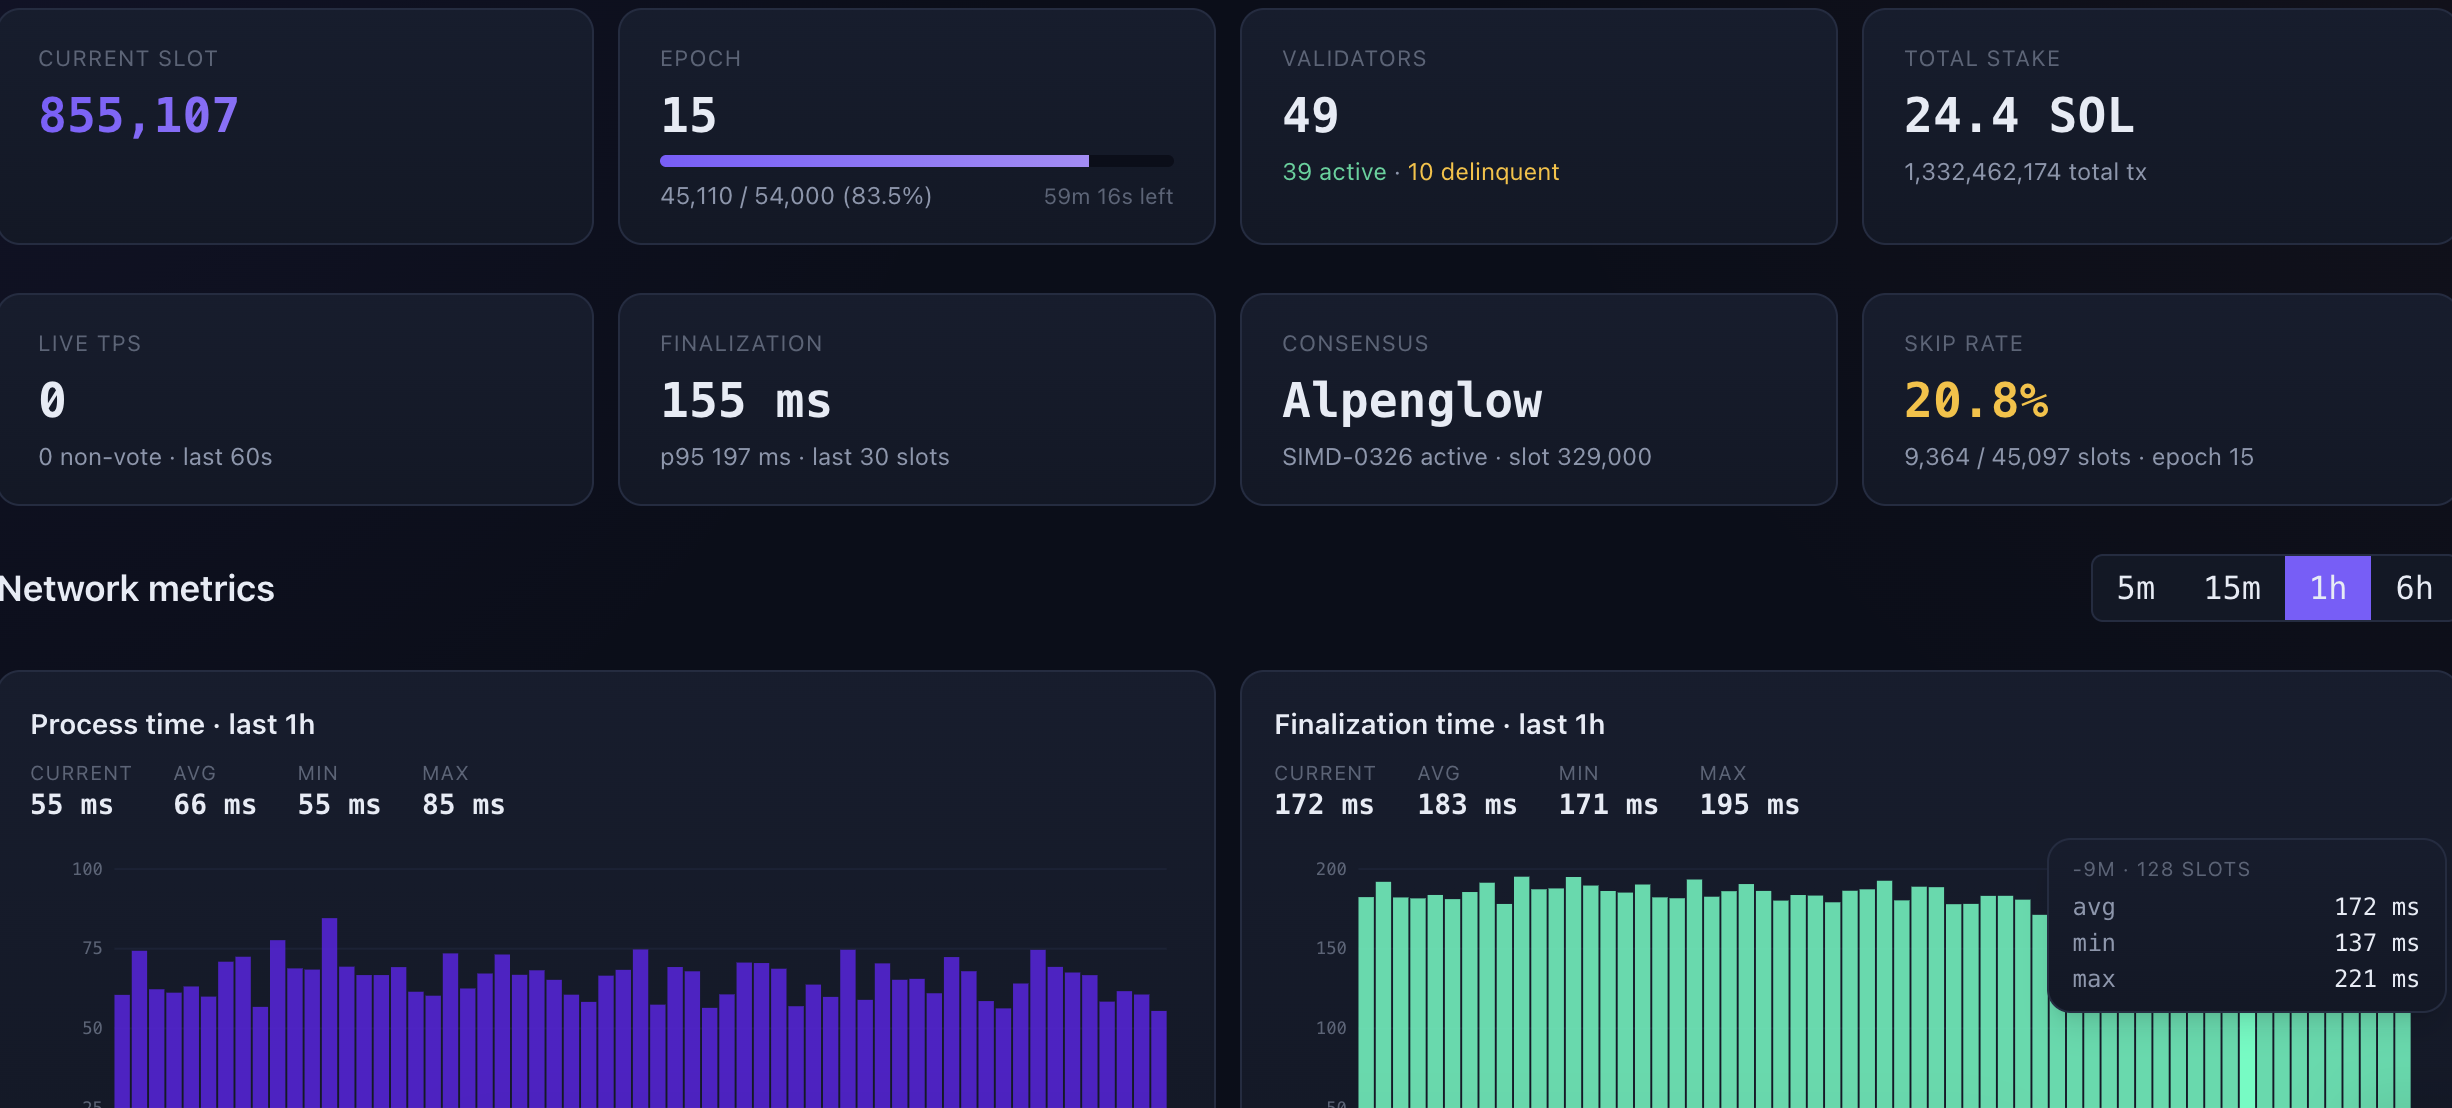Click the 100 axis label on Process time chart
Screen dimensions: 2452x1108
[x=87, y=869]
